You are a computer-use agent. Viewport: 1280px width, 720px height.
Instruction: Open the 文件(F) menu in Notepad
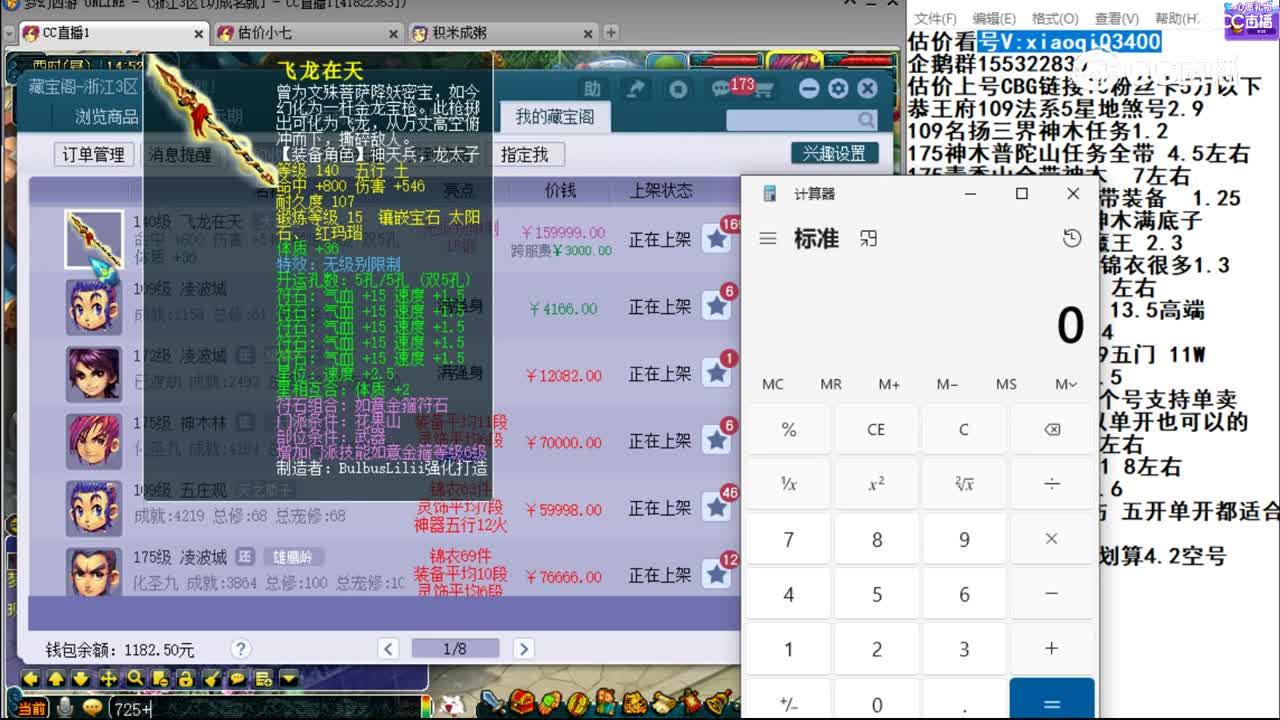pos(935,18)
